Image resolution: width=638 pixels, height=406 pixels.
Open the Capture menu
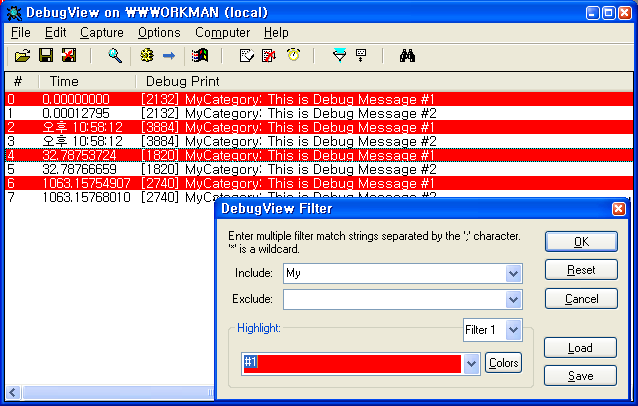[102, 33]
